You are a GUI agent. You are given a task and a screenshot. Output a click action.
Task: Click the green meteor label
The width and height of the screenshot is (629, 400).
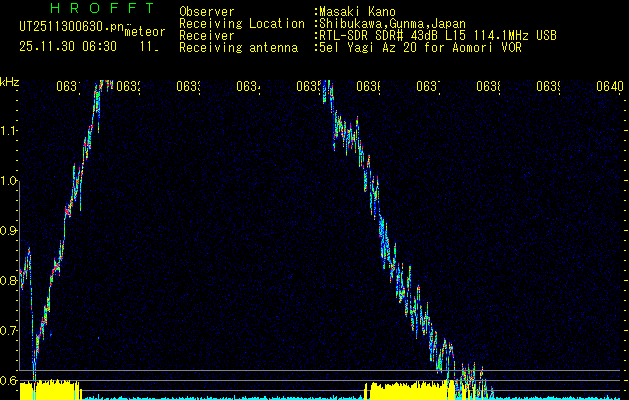pyautogui.click(x=143, y=31)
